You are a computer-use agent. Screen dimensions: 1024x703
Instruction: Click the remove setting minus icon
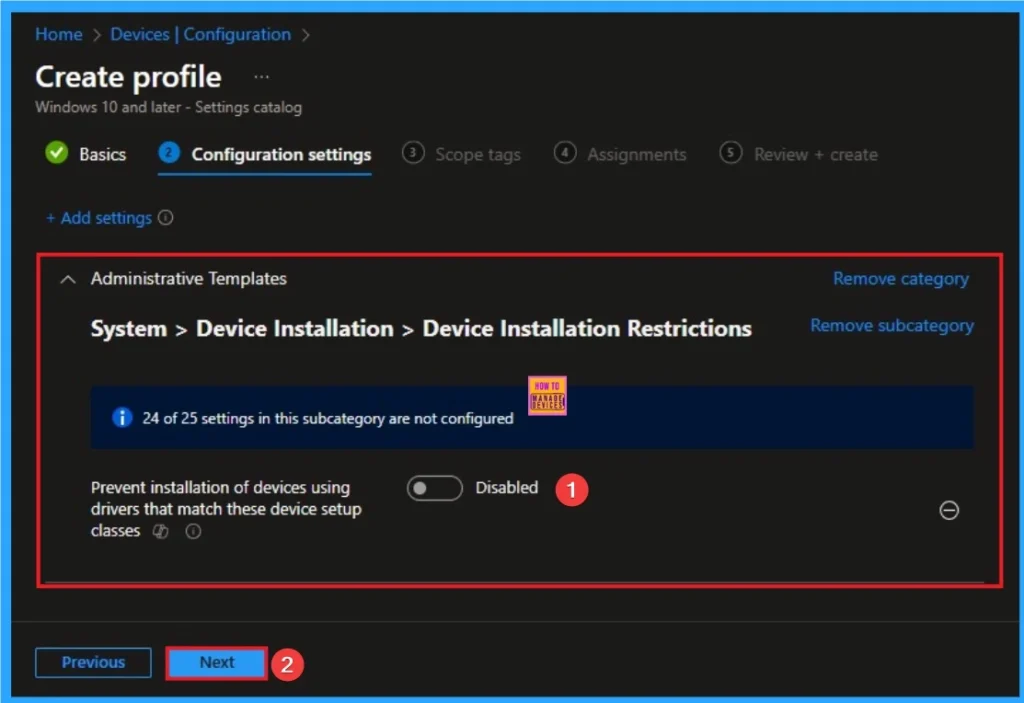coord(949,511)
